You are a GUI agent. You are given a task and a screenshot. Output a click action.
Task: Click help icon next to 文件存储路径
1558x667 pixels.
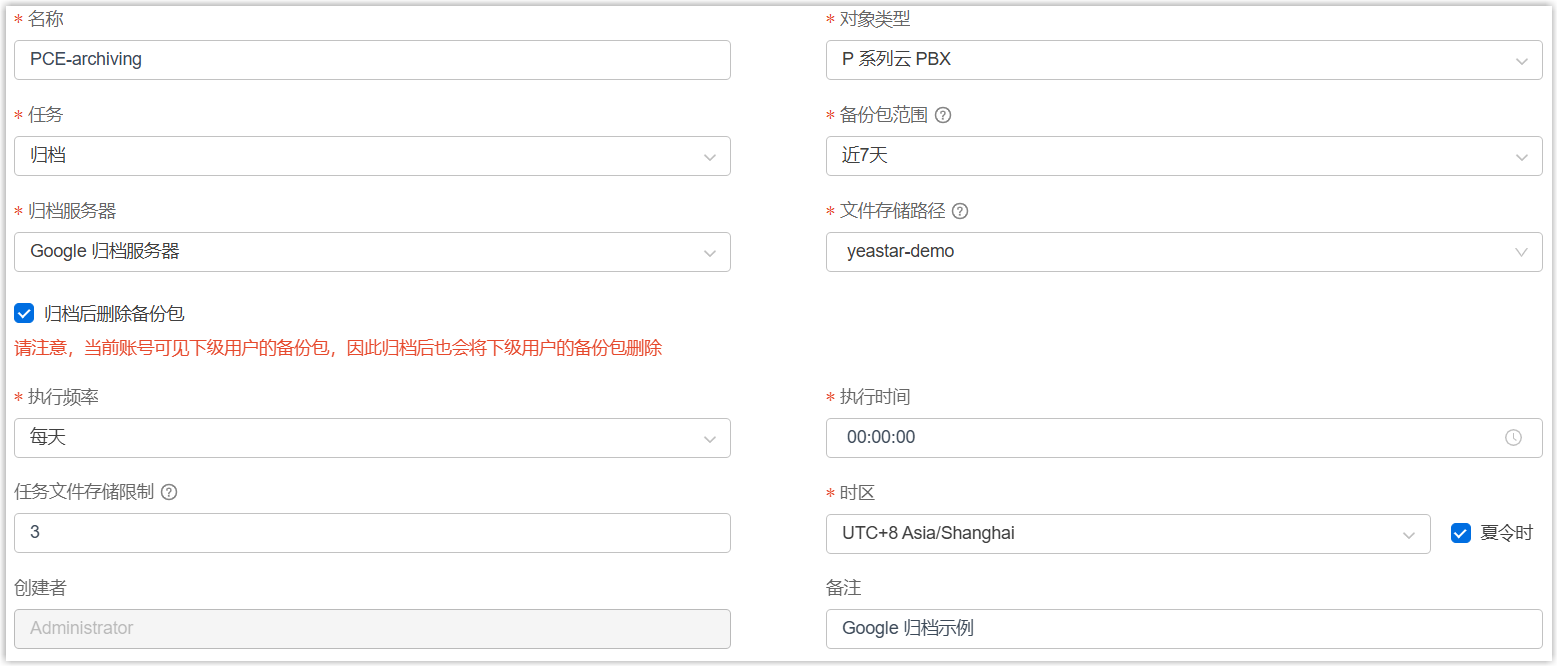click(960, 211)
